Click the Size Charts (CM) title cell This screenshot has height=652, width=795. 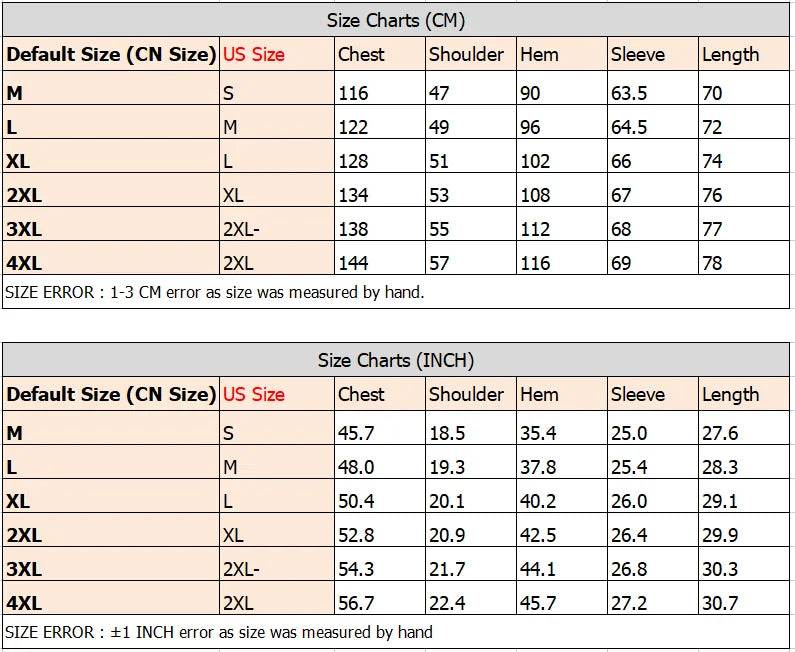pyautogui.click(x=395, y=21)
